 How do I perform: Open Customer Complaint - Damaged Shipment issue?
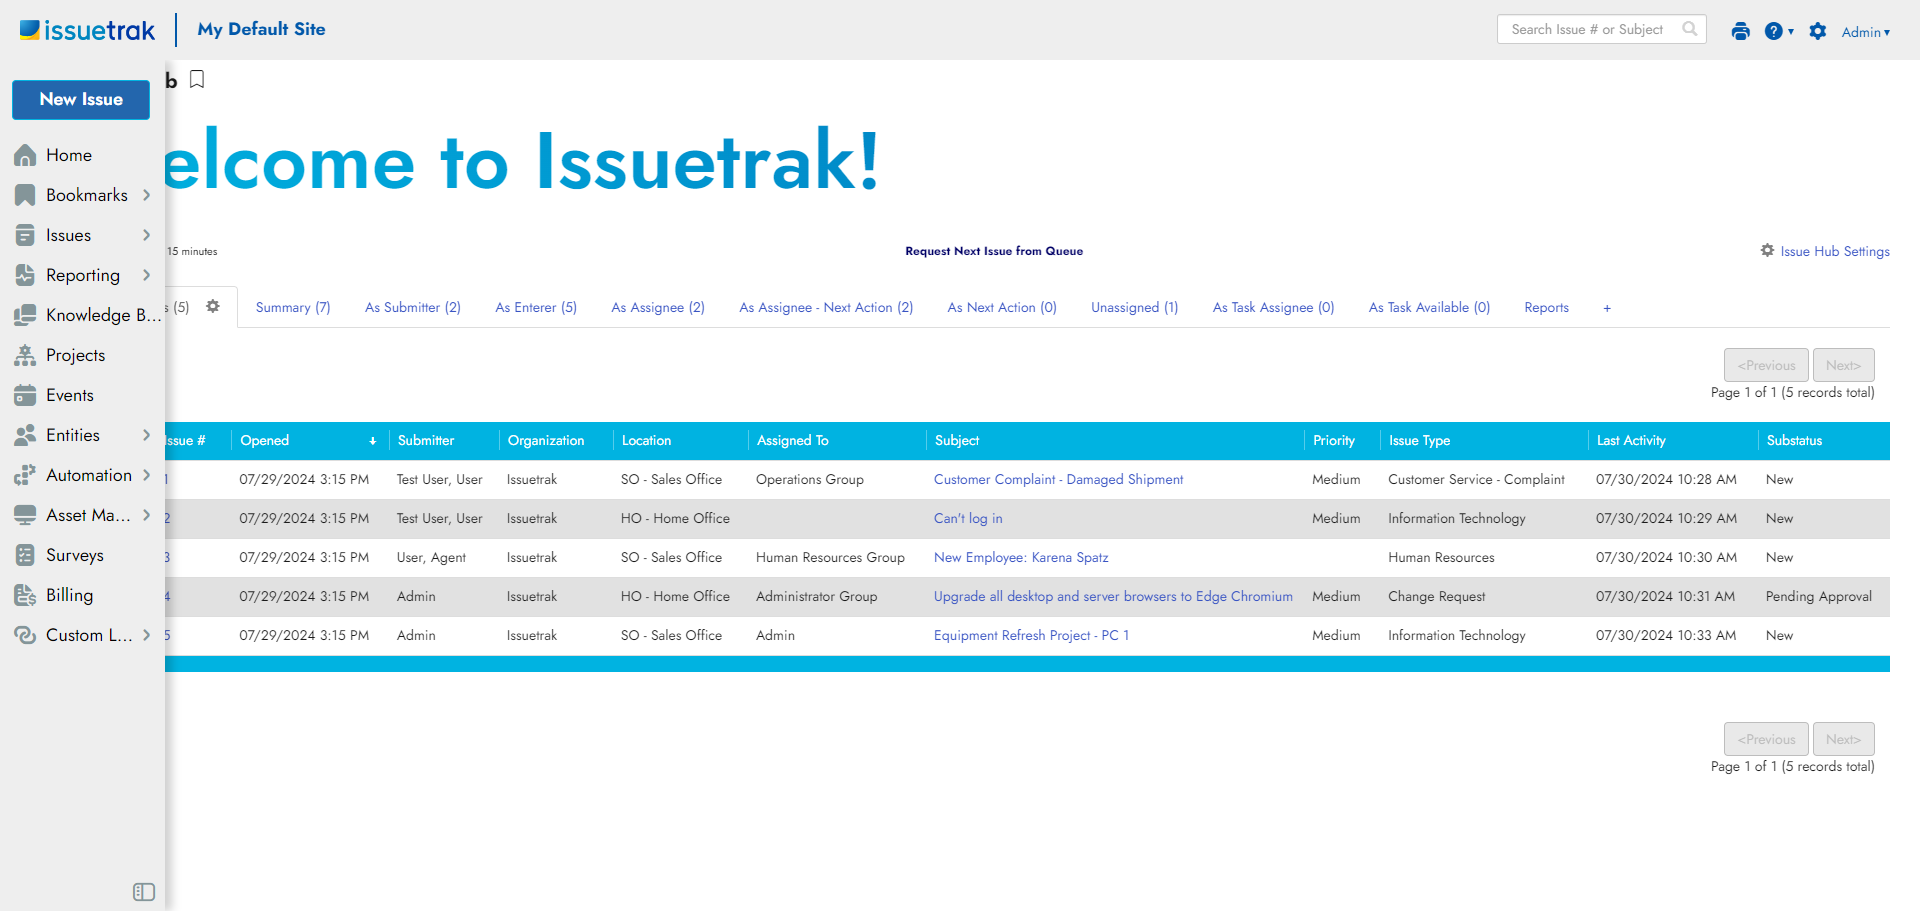point(1058,479)
